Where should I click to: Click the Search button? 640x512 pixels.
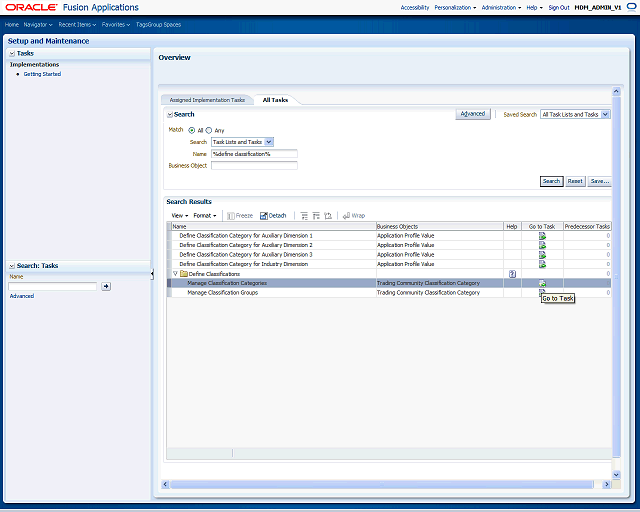point(551,181)
